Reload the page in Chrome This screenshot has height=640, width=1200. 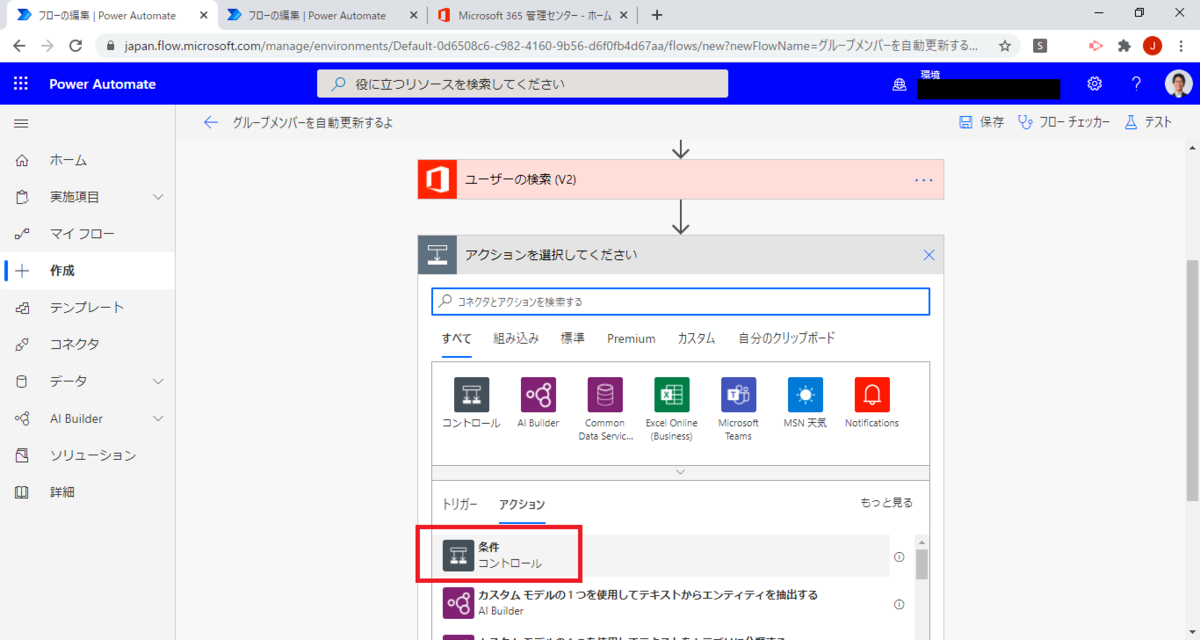point(75,46)
